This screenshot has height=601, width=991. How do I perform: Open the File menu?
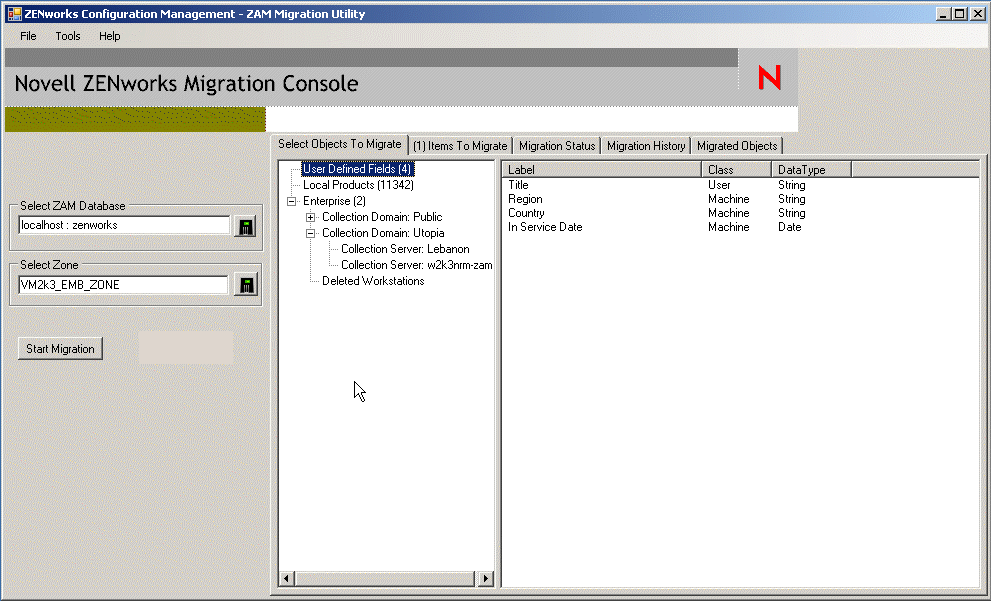[x=28, y=36]
